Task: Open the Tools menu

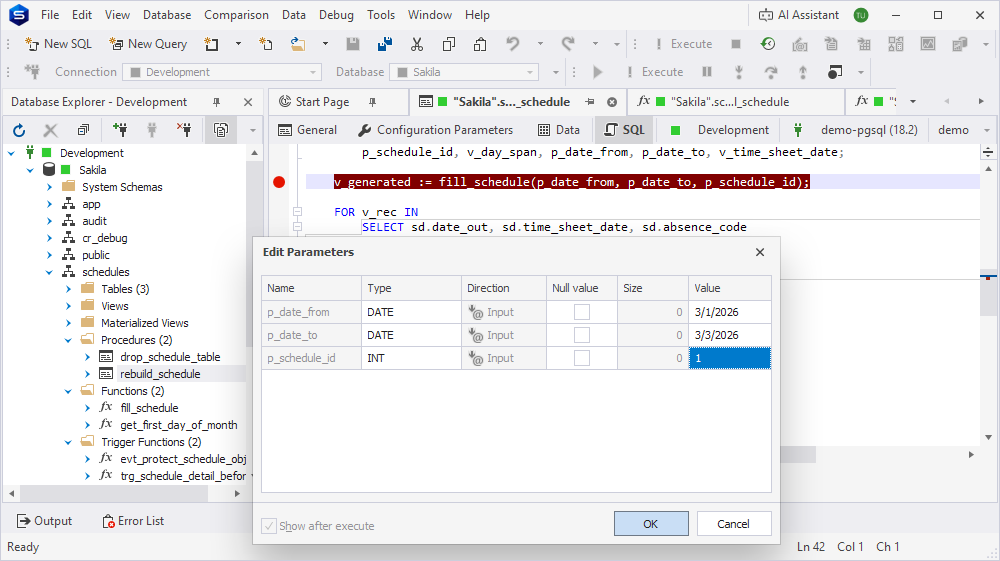Action: 381,15
